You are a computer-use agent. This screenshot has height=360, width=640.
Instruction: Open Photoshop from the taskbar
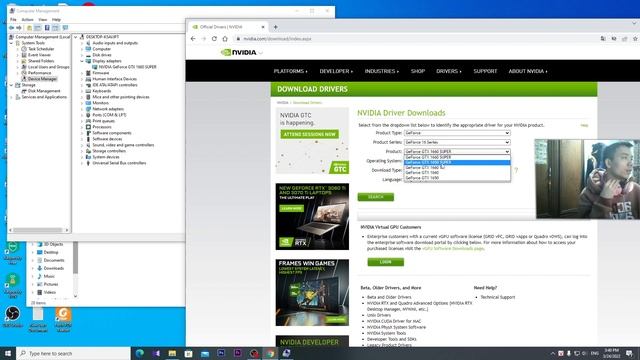221,353
